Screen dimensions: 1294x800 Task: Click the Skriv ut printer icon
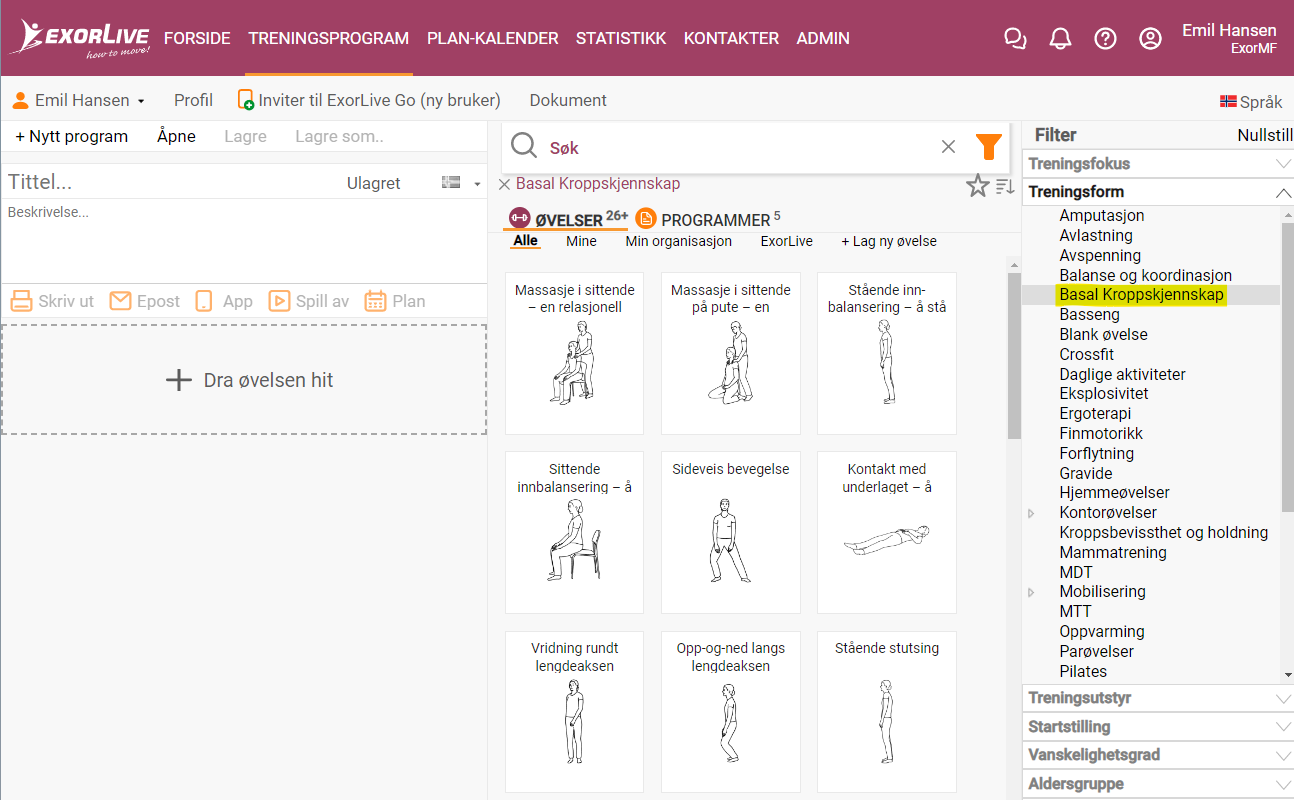(21, 301)
